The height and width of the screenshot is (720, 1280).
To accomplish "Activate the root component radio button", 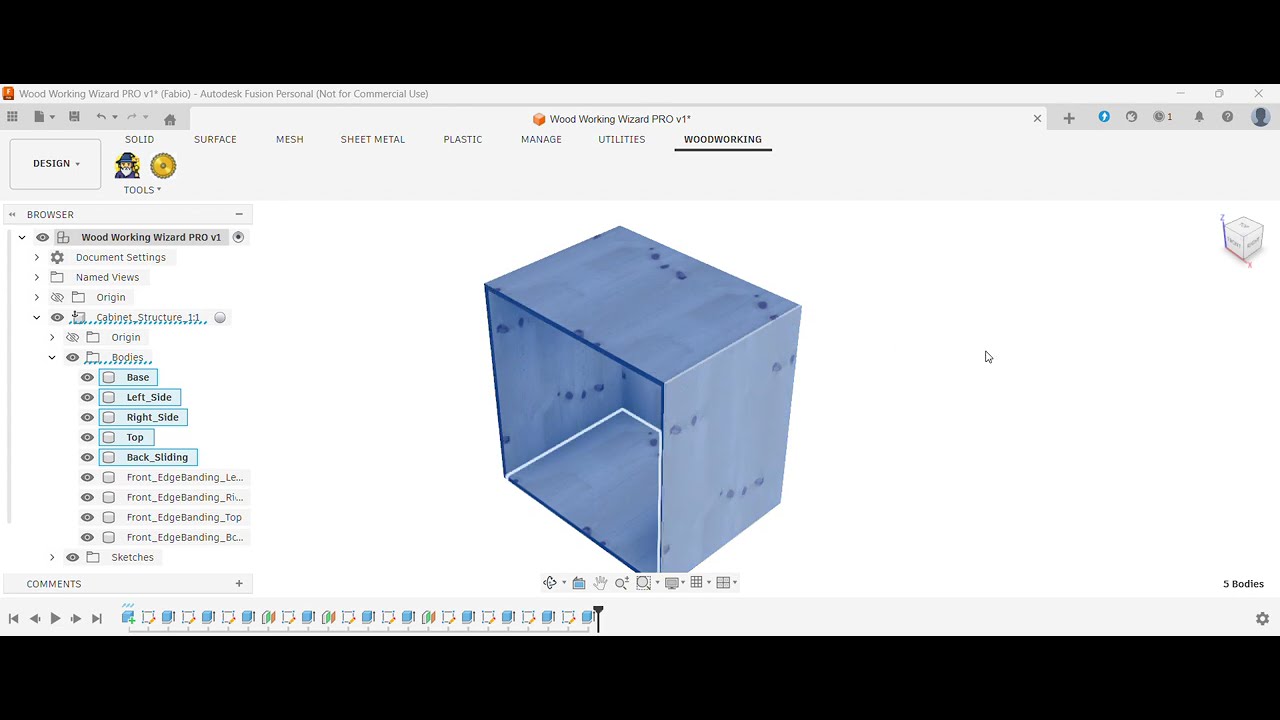I will coord(238,237).
